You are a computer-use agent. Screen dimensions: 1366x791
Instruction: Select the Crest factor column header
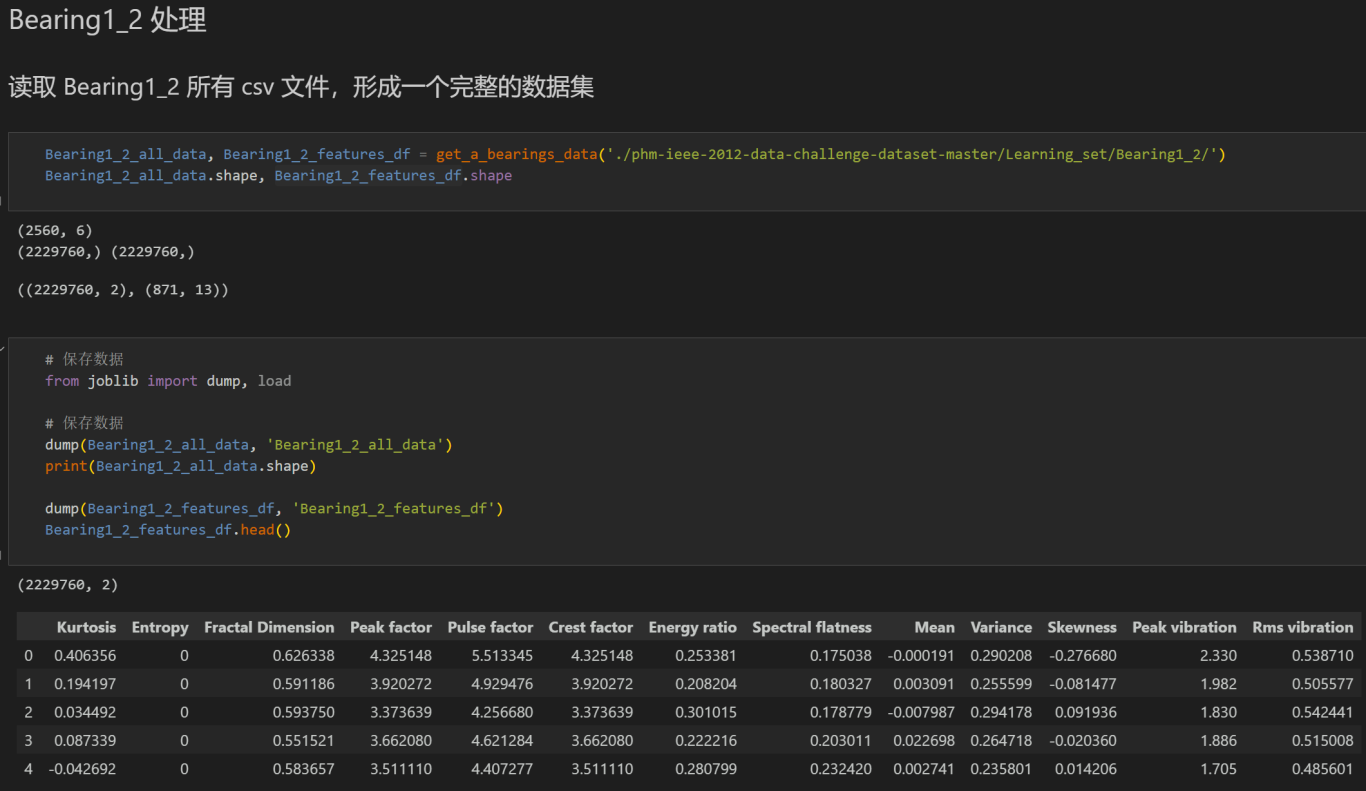590,627
